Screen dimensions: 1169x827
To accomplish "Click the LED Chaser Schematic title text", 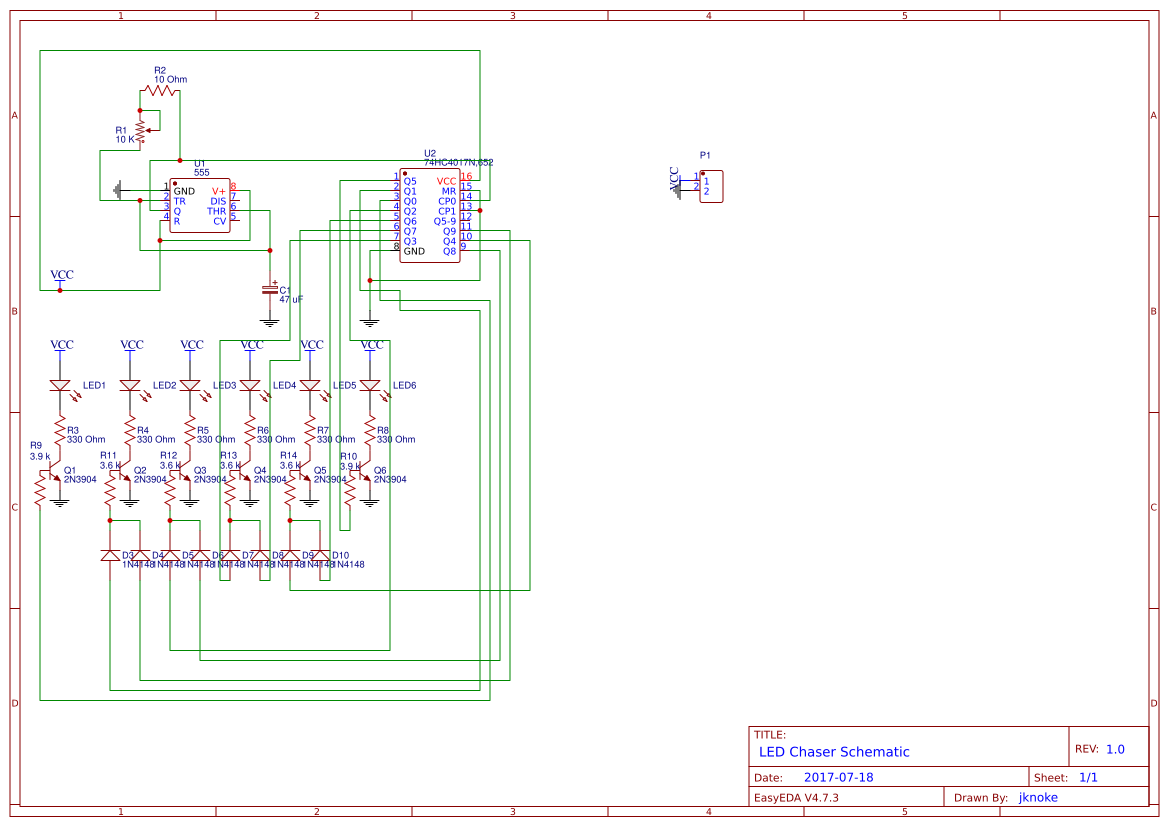I will (x=837, y=751).
